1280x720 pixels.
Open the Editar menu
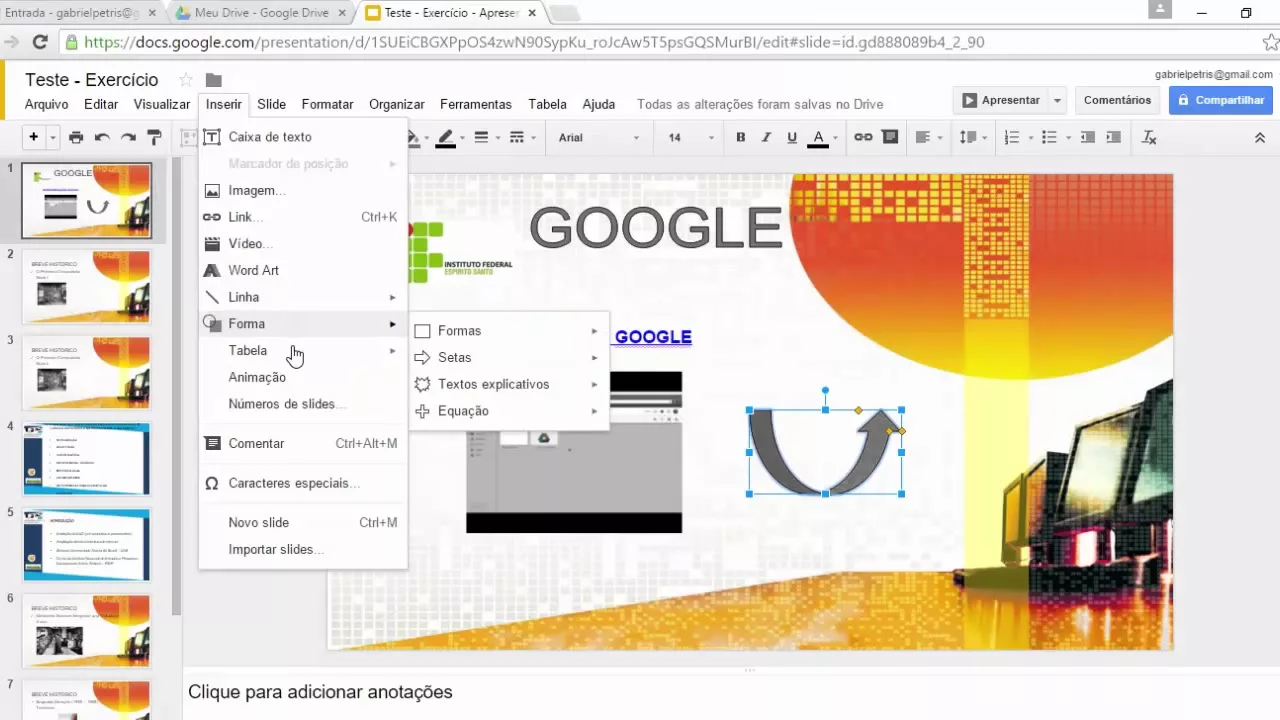(x=101, y=104)
